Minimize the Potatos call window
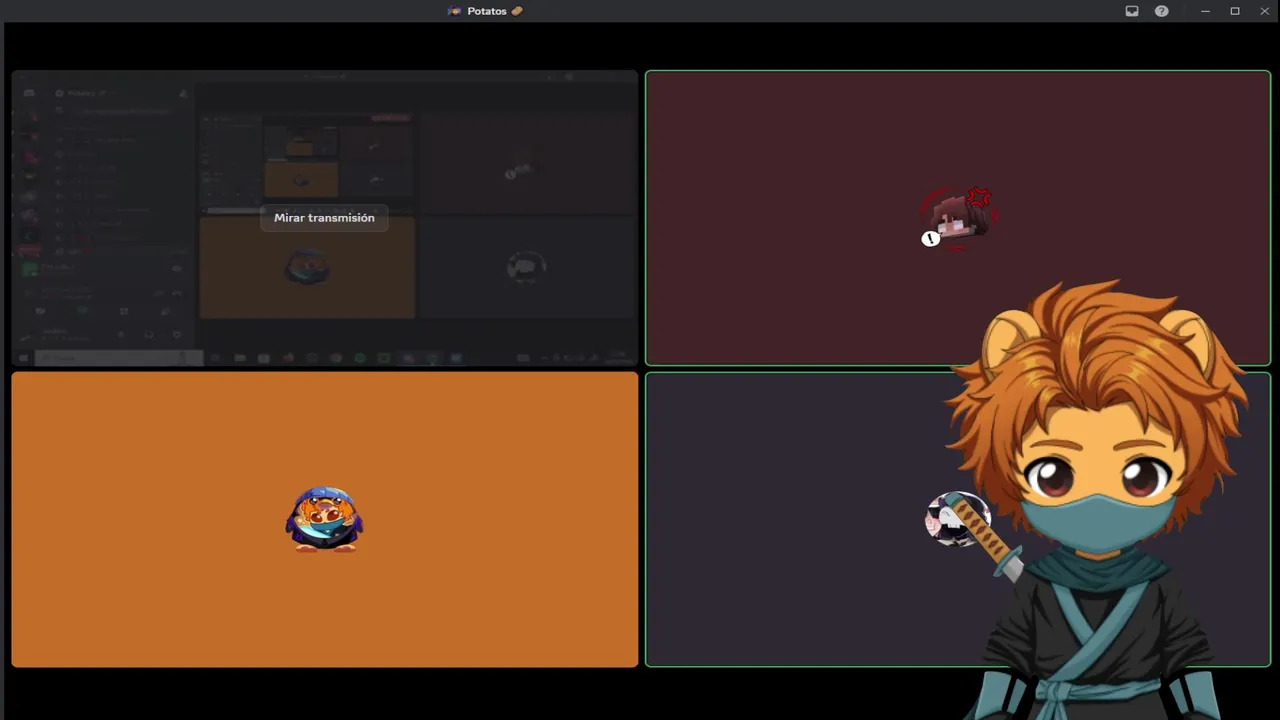This screenshot has width=1280, height=720. (x=1205, y=11)
